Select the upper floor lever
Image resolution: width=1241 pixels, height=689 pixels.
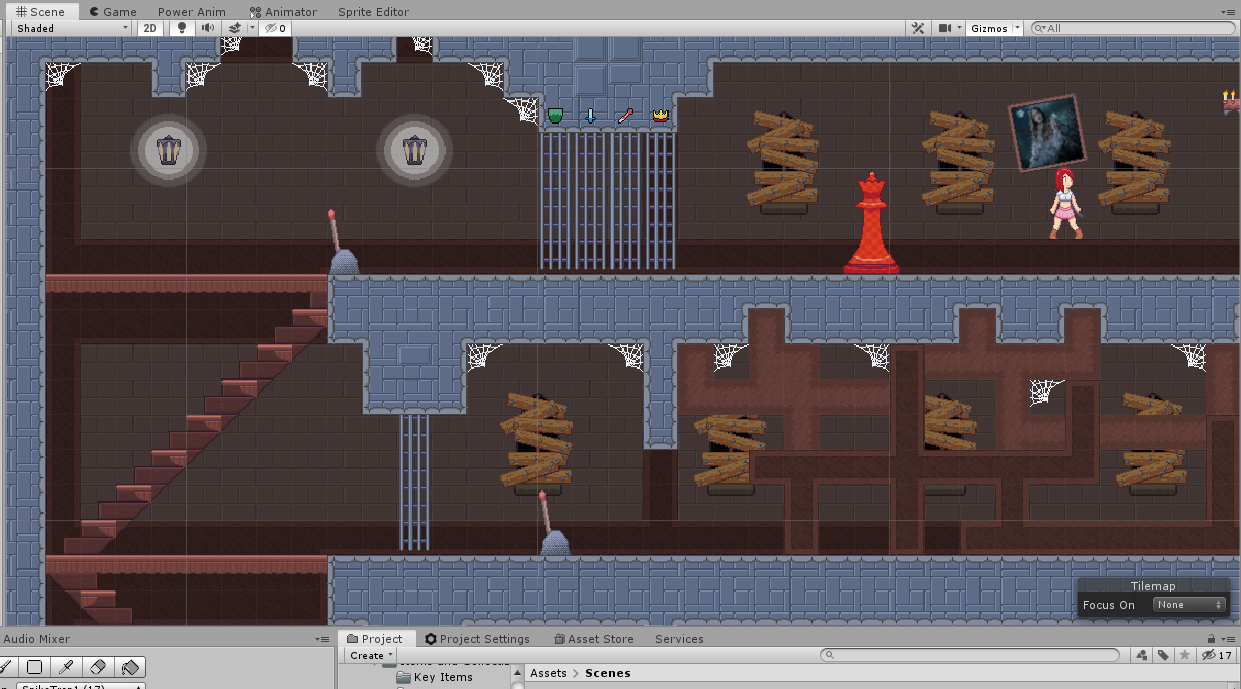point(342,243)
